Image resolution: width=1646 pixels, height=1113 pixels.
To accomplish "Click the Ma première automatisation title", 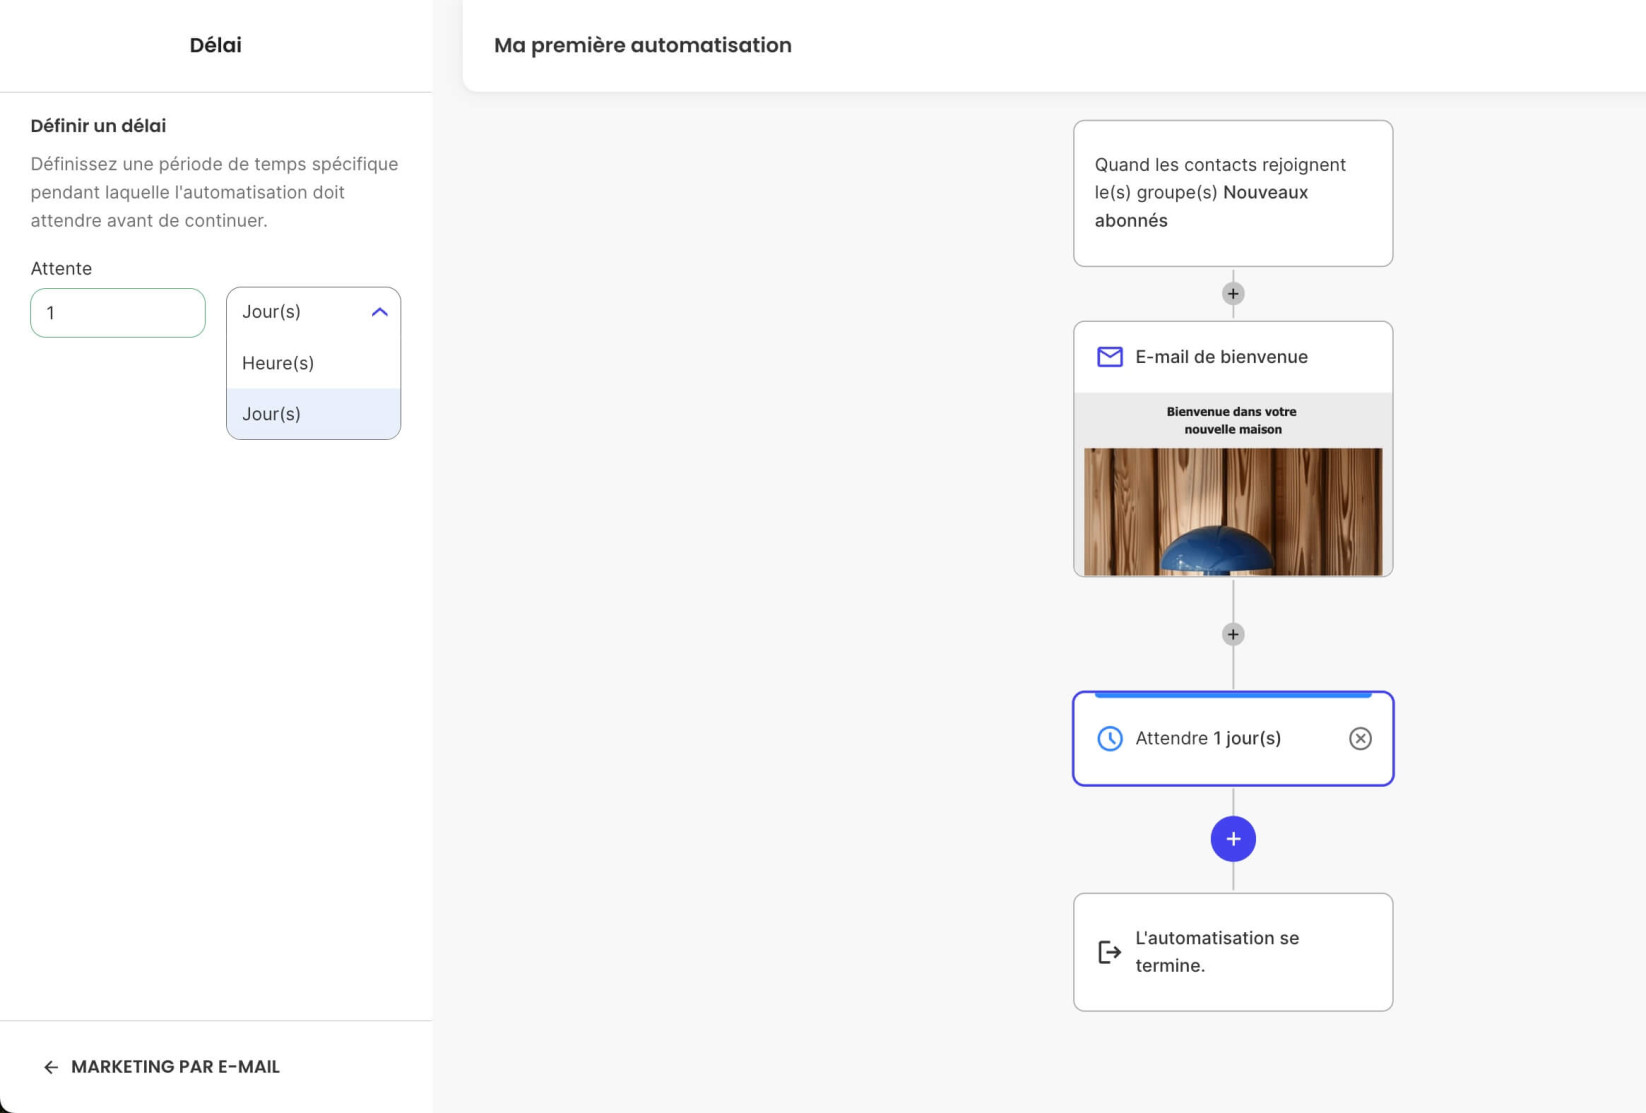I will coord(643,45).
